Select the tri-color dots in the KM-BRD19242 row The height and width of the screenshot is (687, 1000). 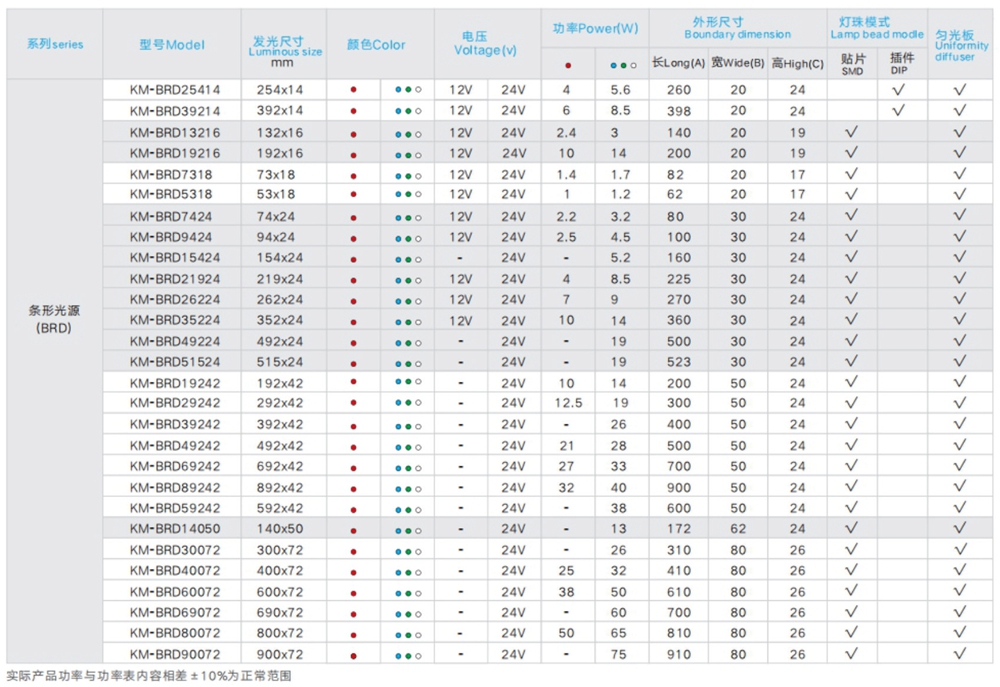coord(407,383)
